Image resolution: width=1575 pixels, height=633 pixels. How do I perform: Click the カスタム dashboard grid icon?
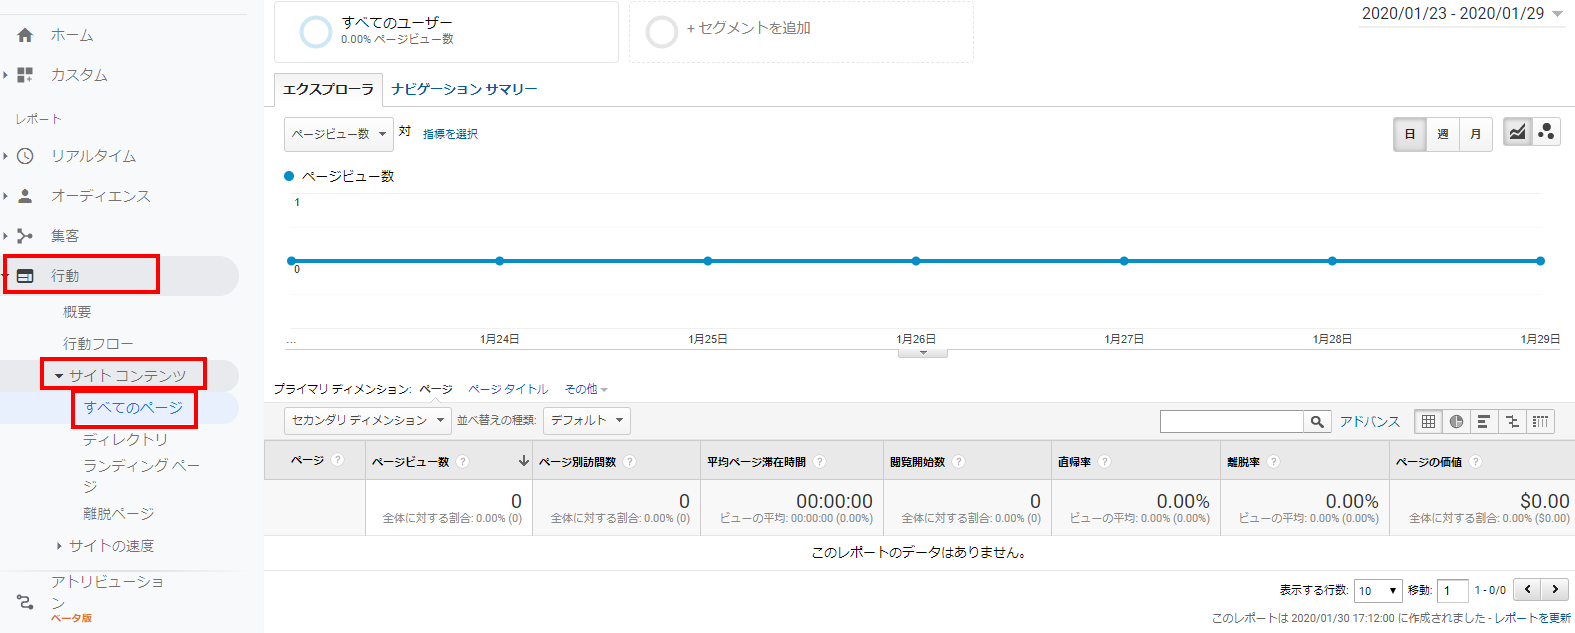click(x=25, y=75)
